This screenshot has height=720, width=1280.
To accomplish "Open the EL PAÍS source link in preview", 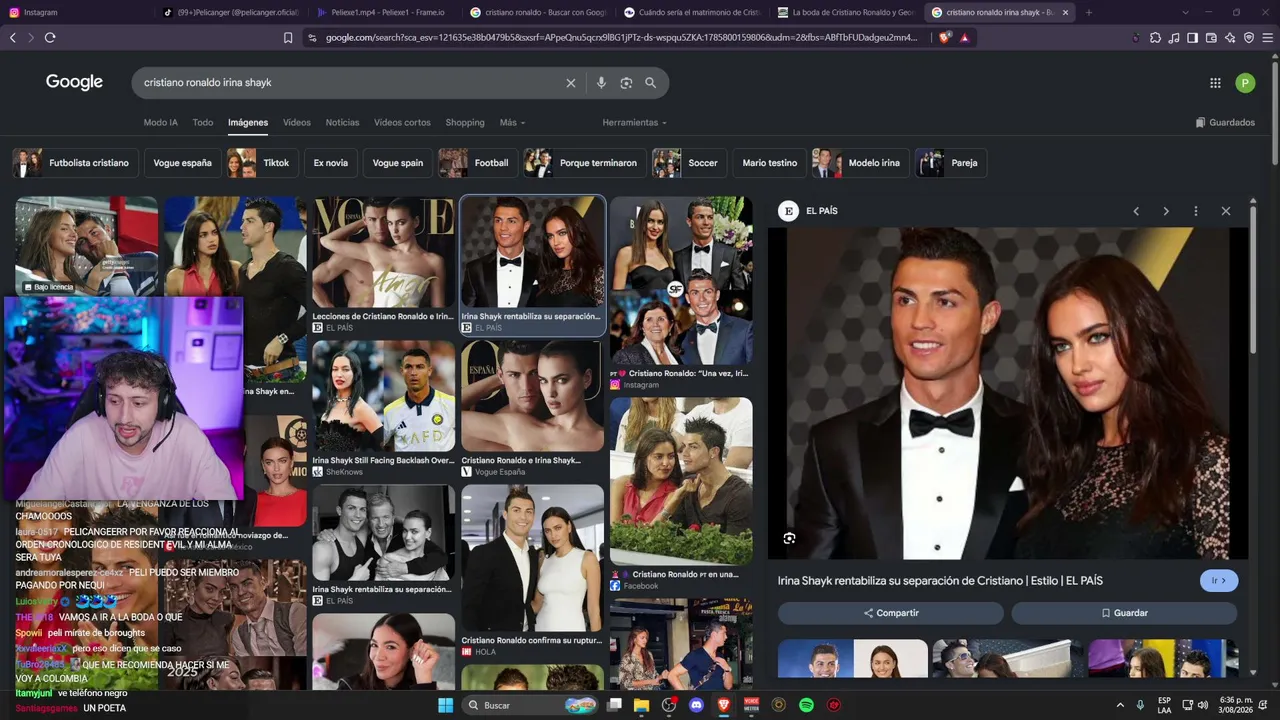I will coord(809,211).
